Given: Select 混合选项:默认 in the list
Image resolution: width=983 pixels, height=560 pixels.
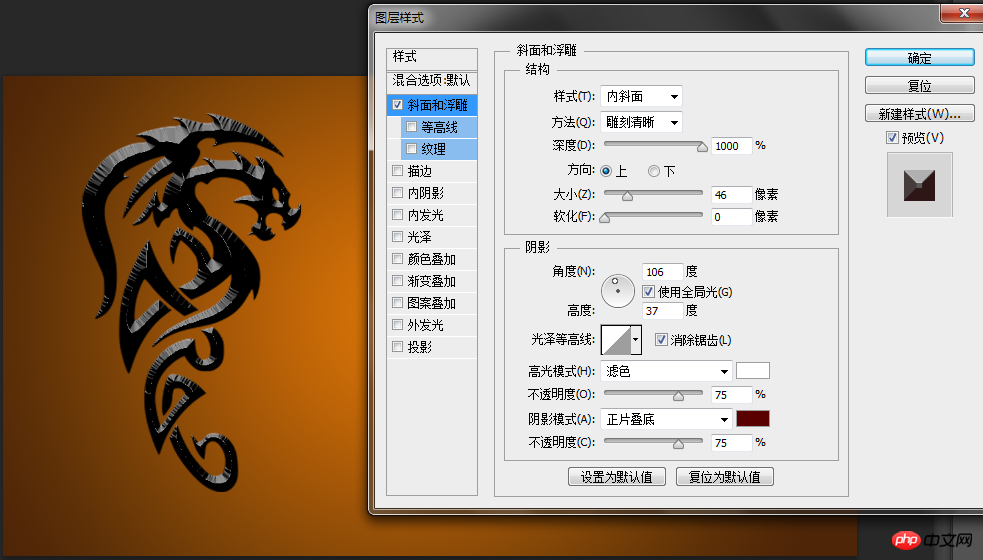Looking at the screenshot, I should pyautogui.click(x=432, y=81).
